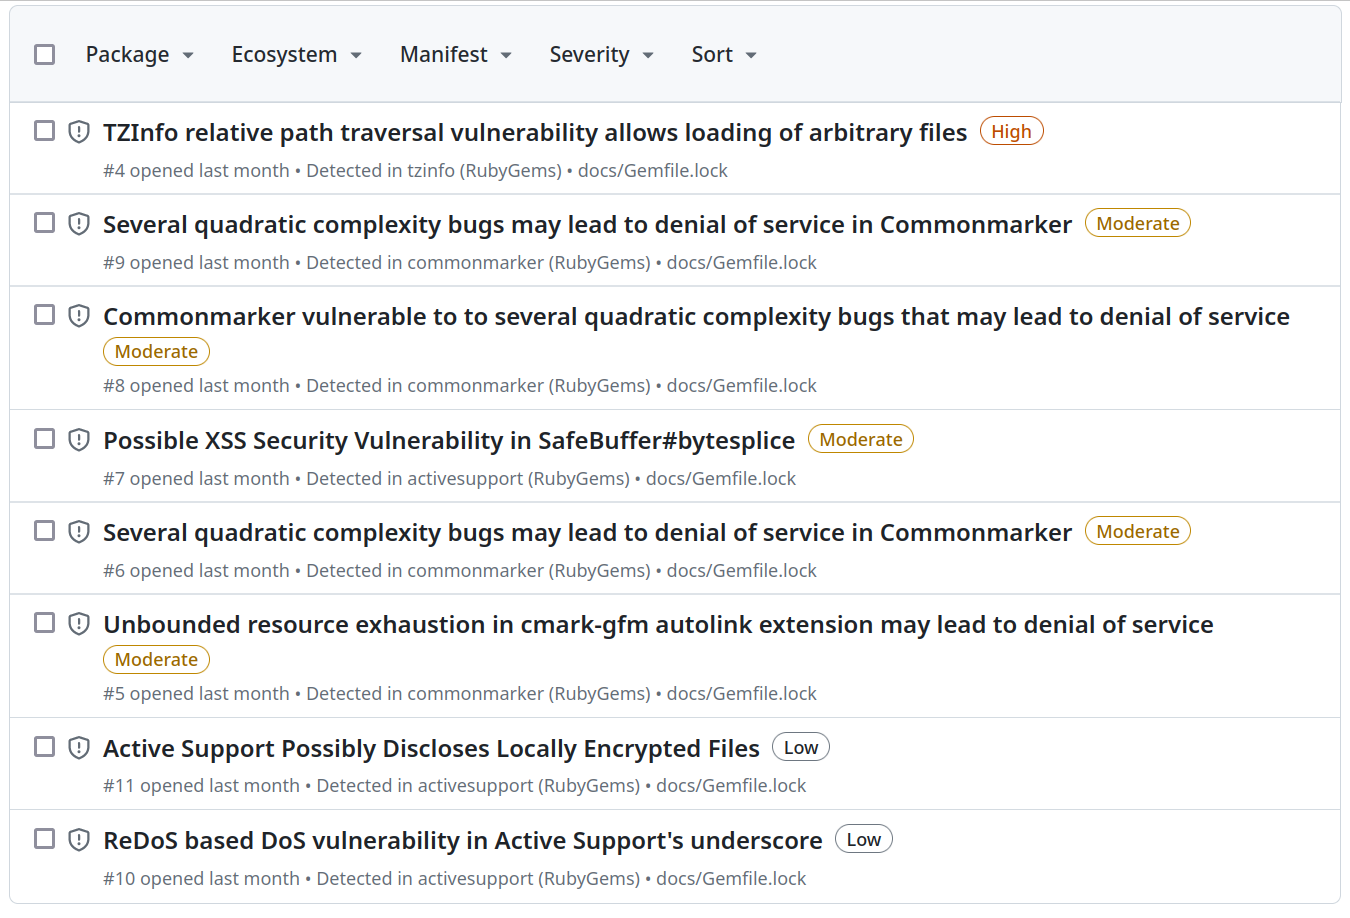The width and height of the screenshot is (1350, 918).
Task: Click '#8 opened last month' detail text
Action: pos(196,386)
